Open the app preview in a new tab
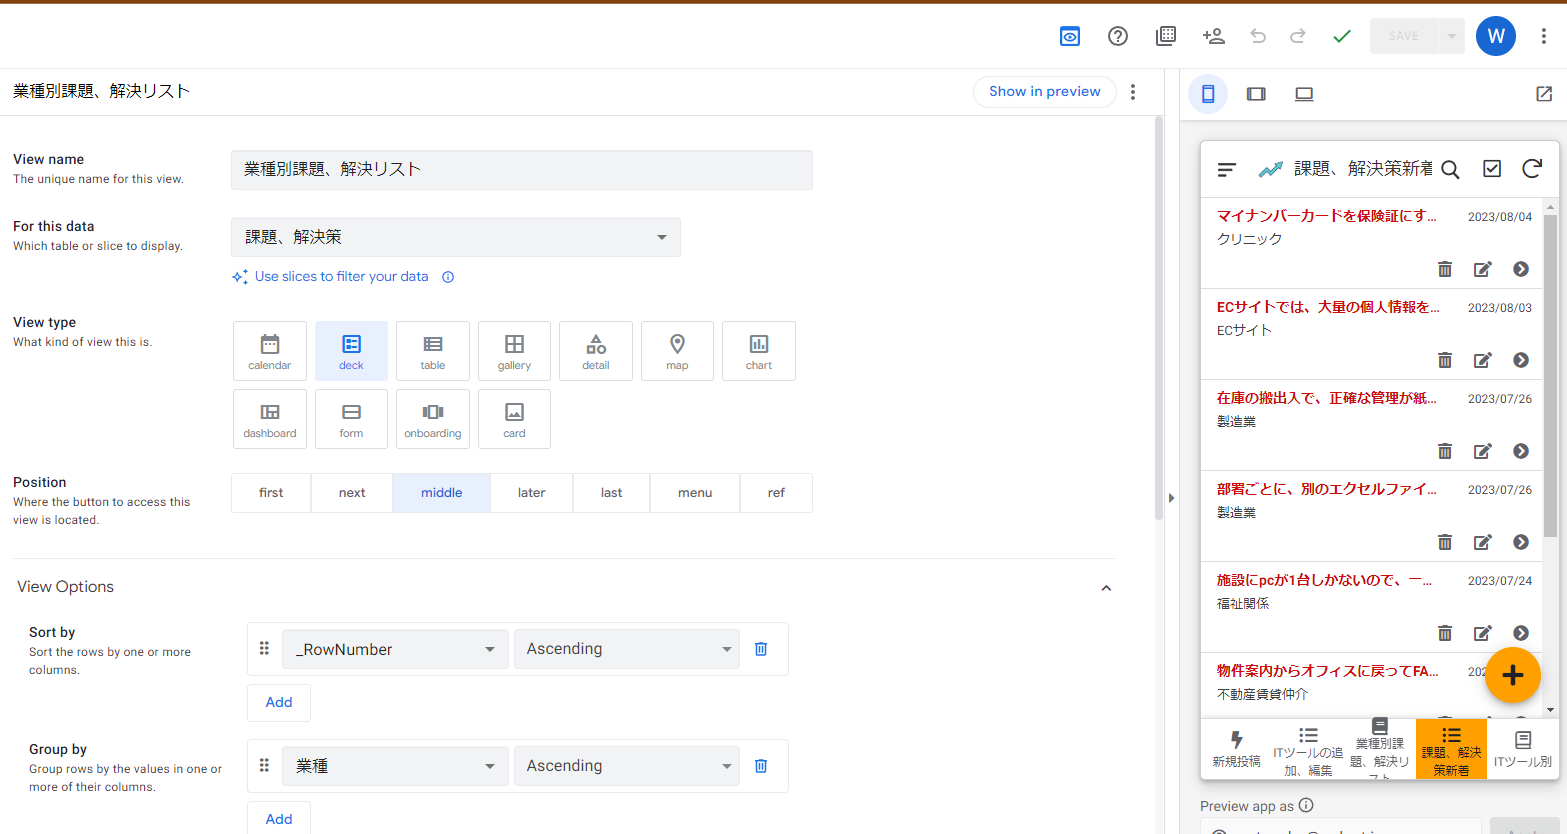 tap(1542, 93)
